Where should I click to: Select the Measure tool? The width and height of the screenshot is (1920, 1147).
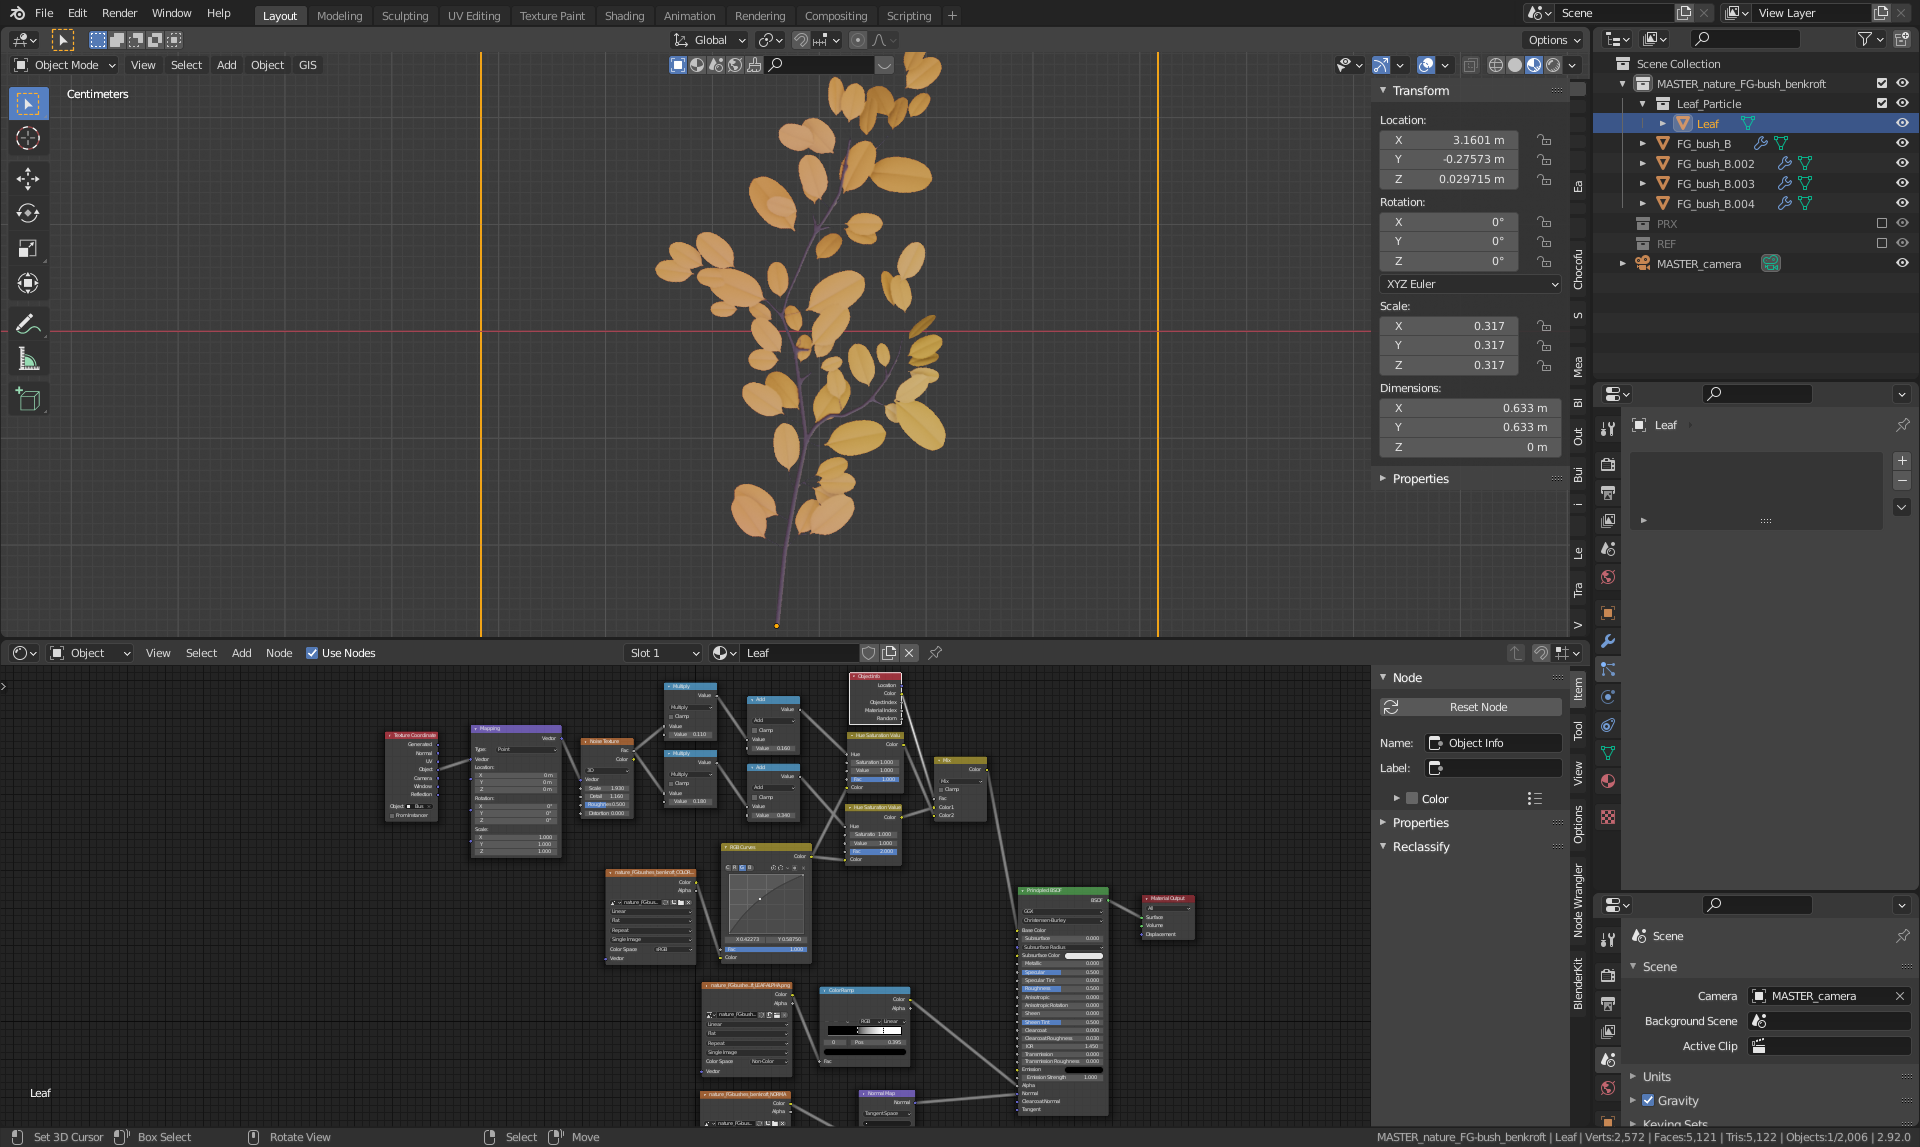[x=28, y=359]
